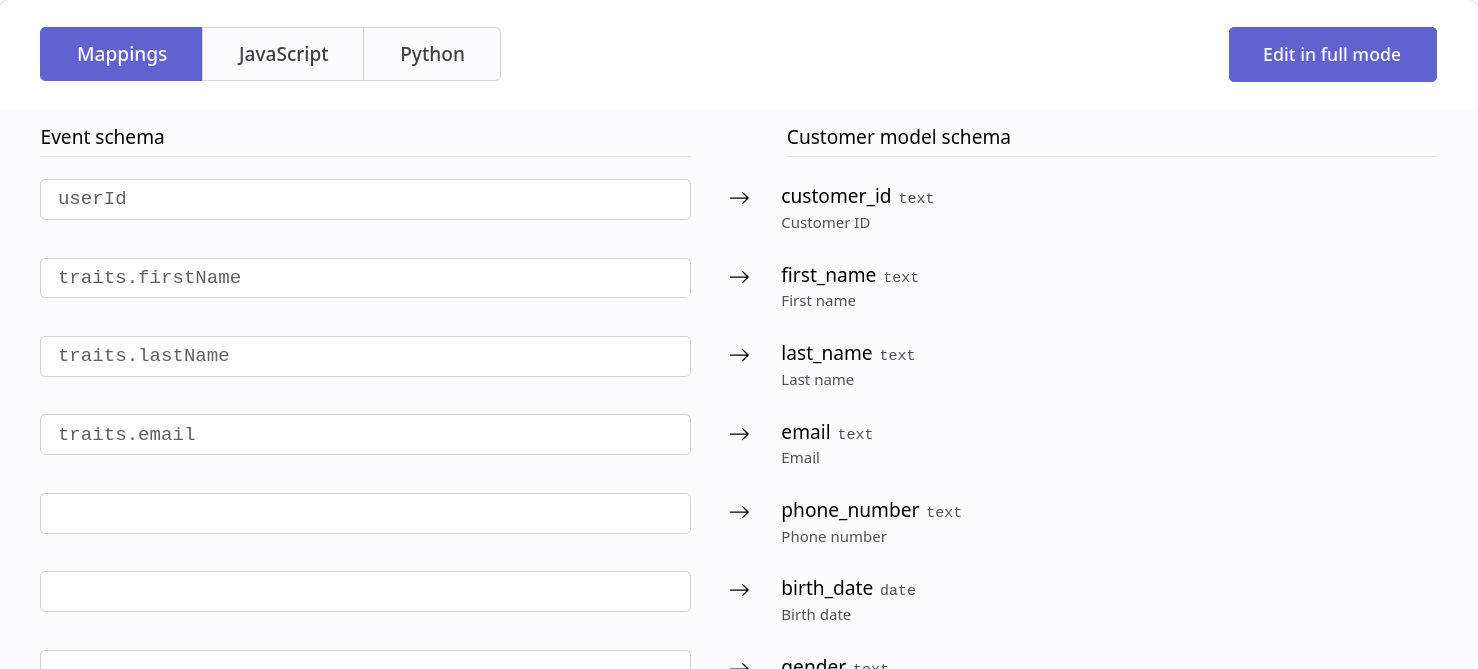Click the empty input for phone_number

(x=365, y=513)
